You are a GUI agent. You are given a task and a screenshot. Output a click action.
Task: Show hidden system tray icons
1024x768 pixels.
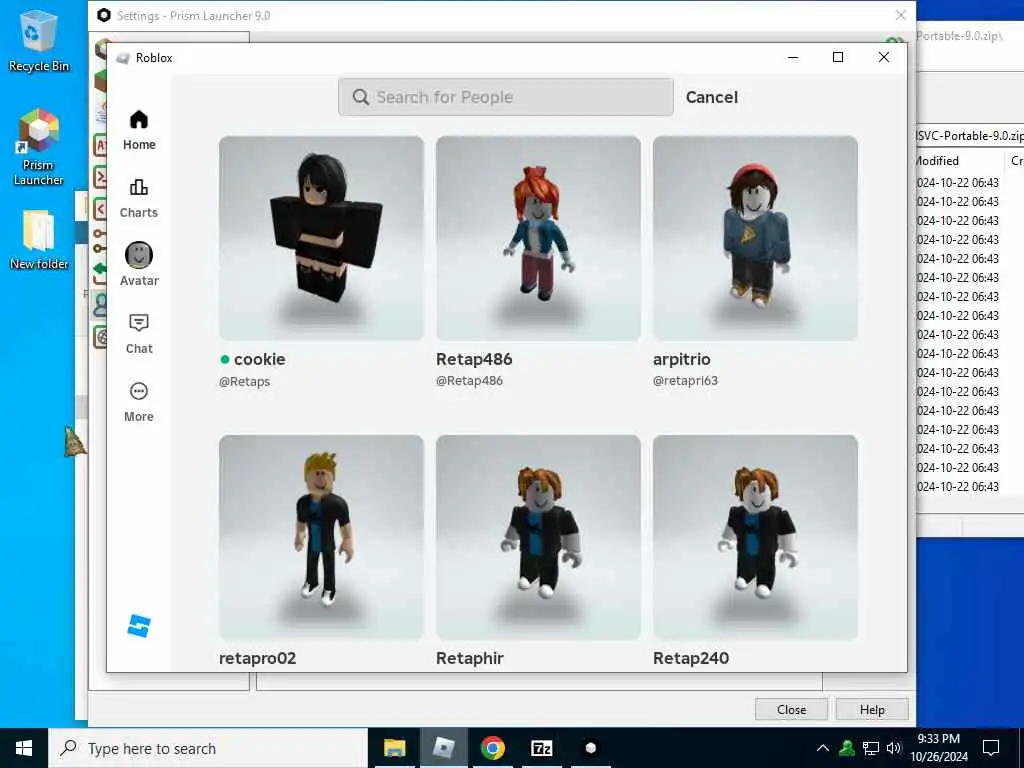coord(823,748)
